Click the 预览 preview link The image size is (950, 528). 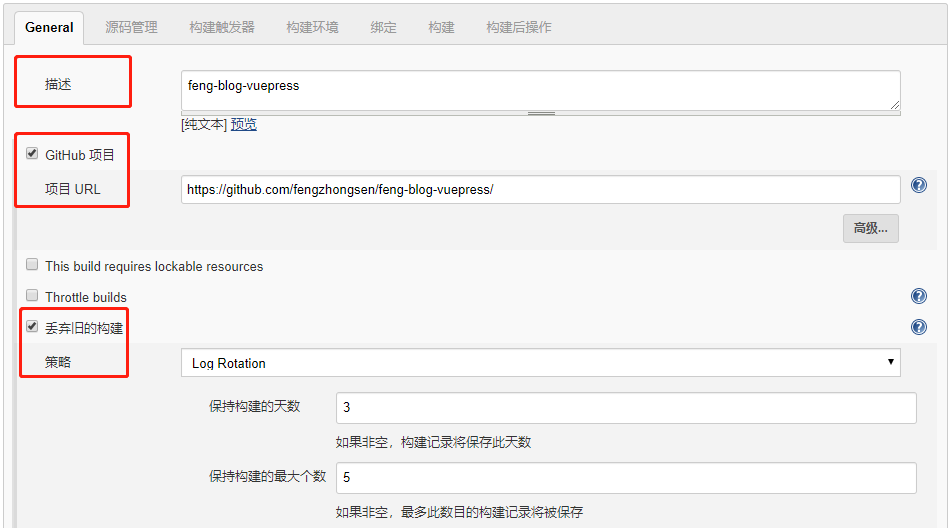click(244, 124)
